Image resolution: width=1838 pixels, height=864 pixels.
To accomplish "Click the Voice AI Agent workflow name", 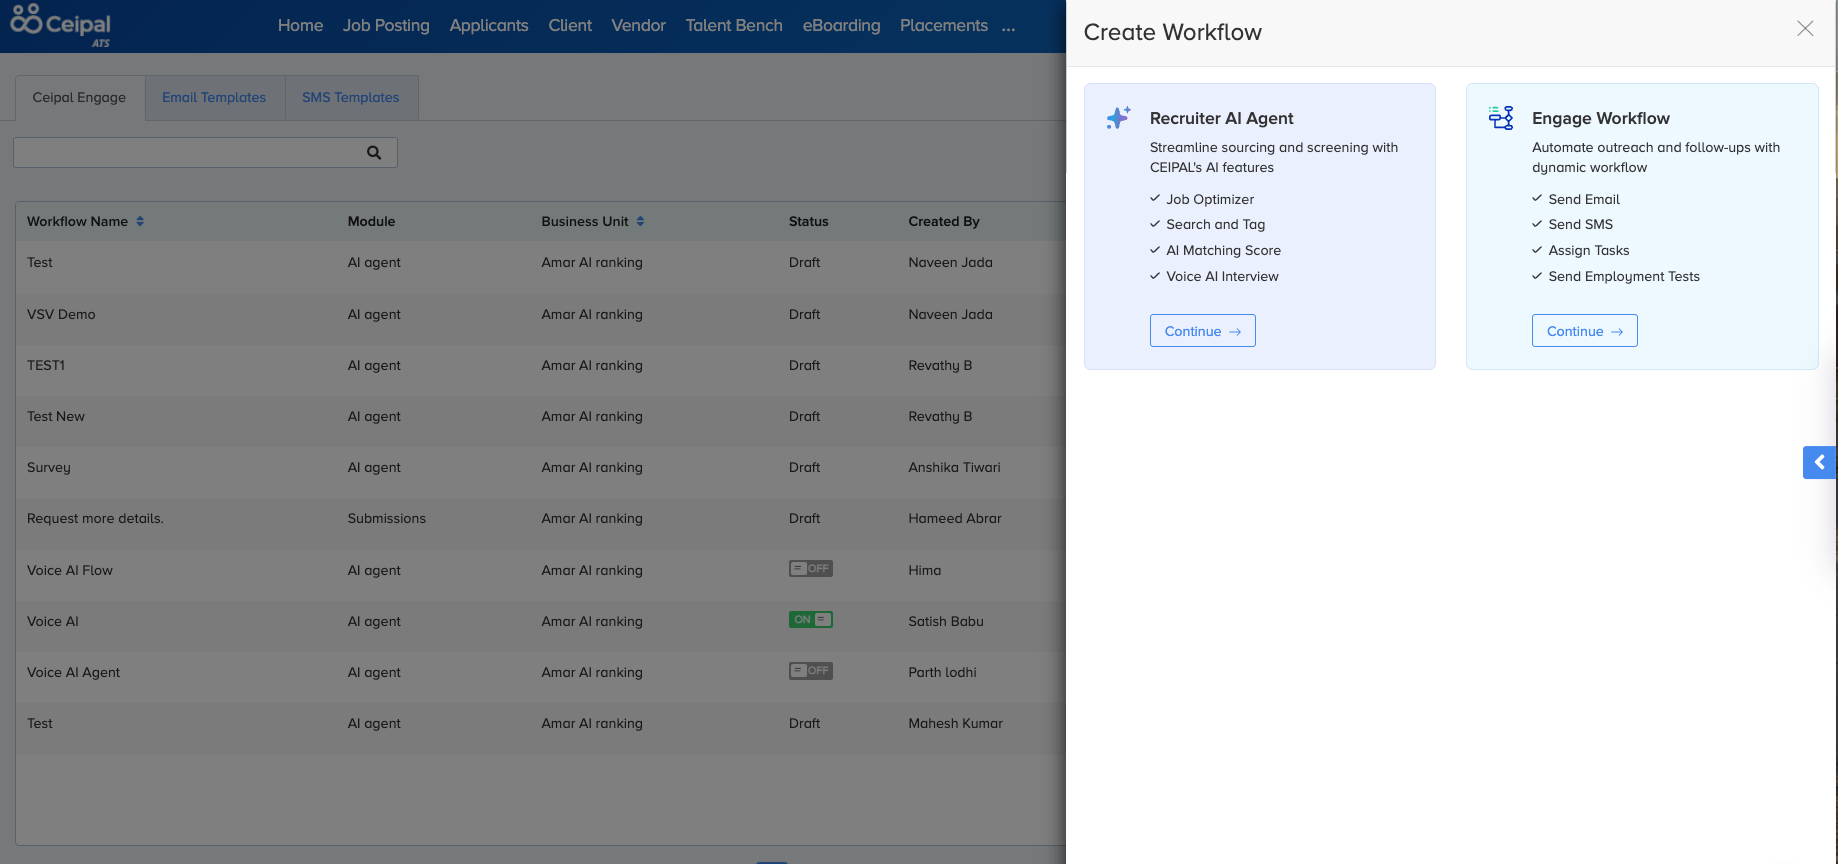I will click(73, 672).
